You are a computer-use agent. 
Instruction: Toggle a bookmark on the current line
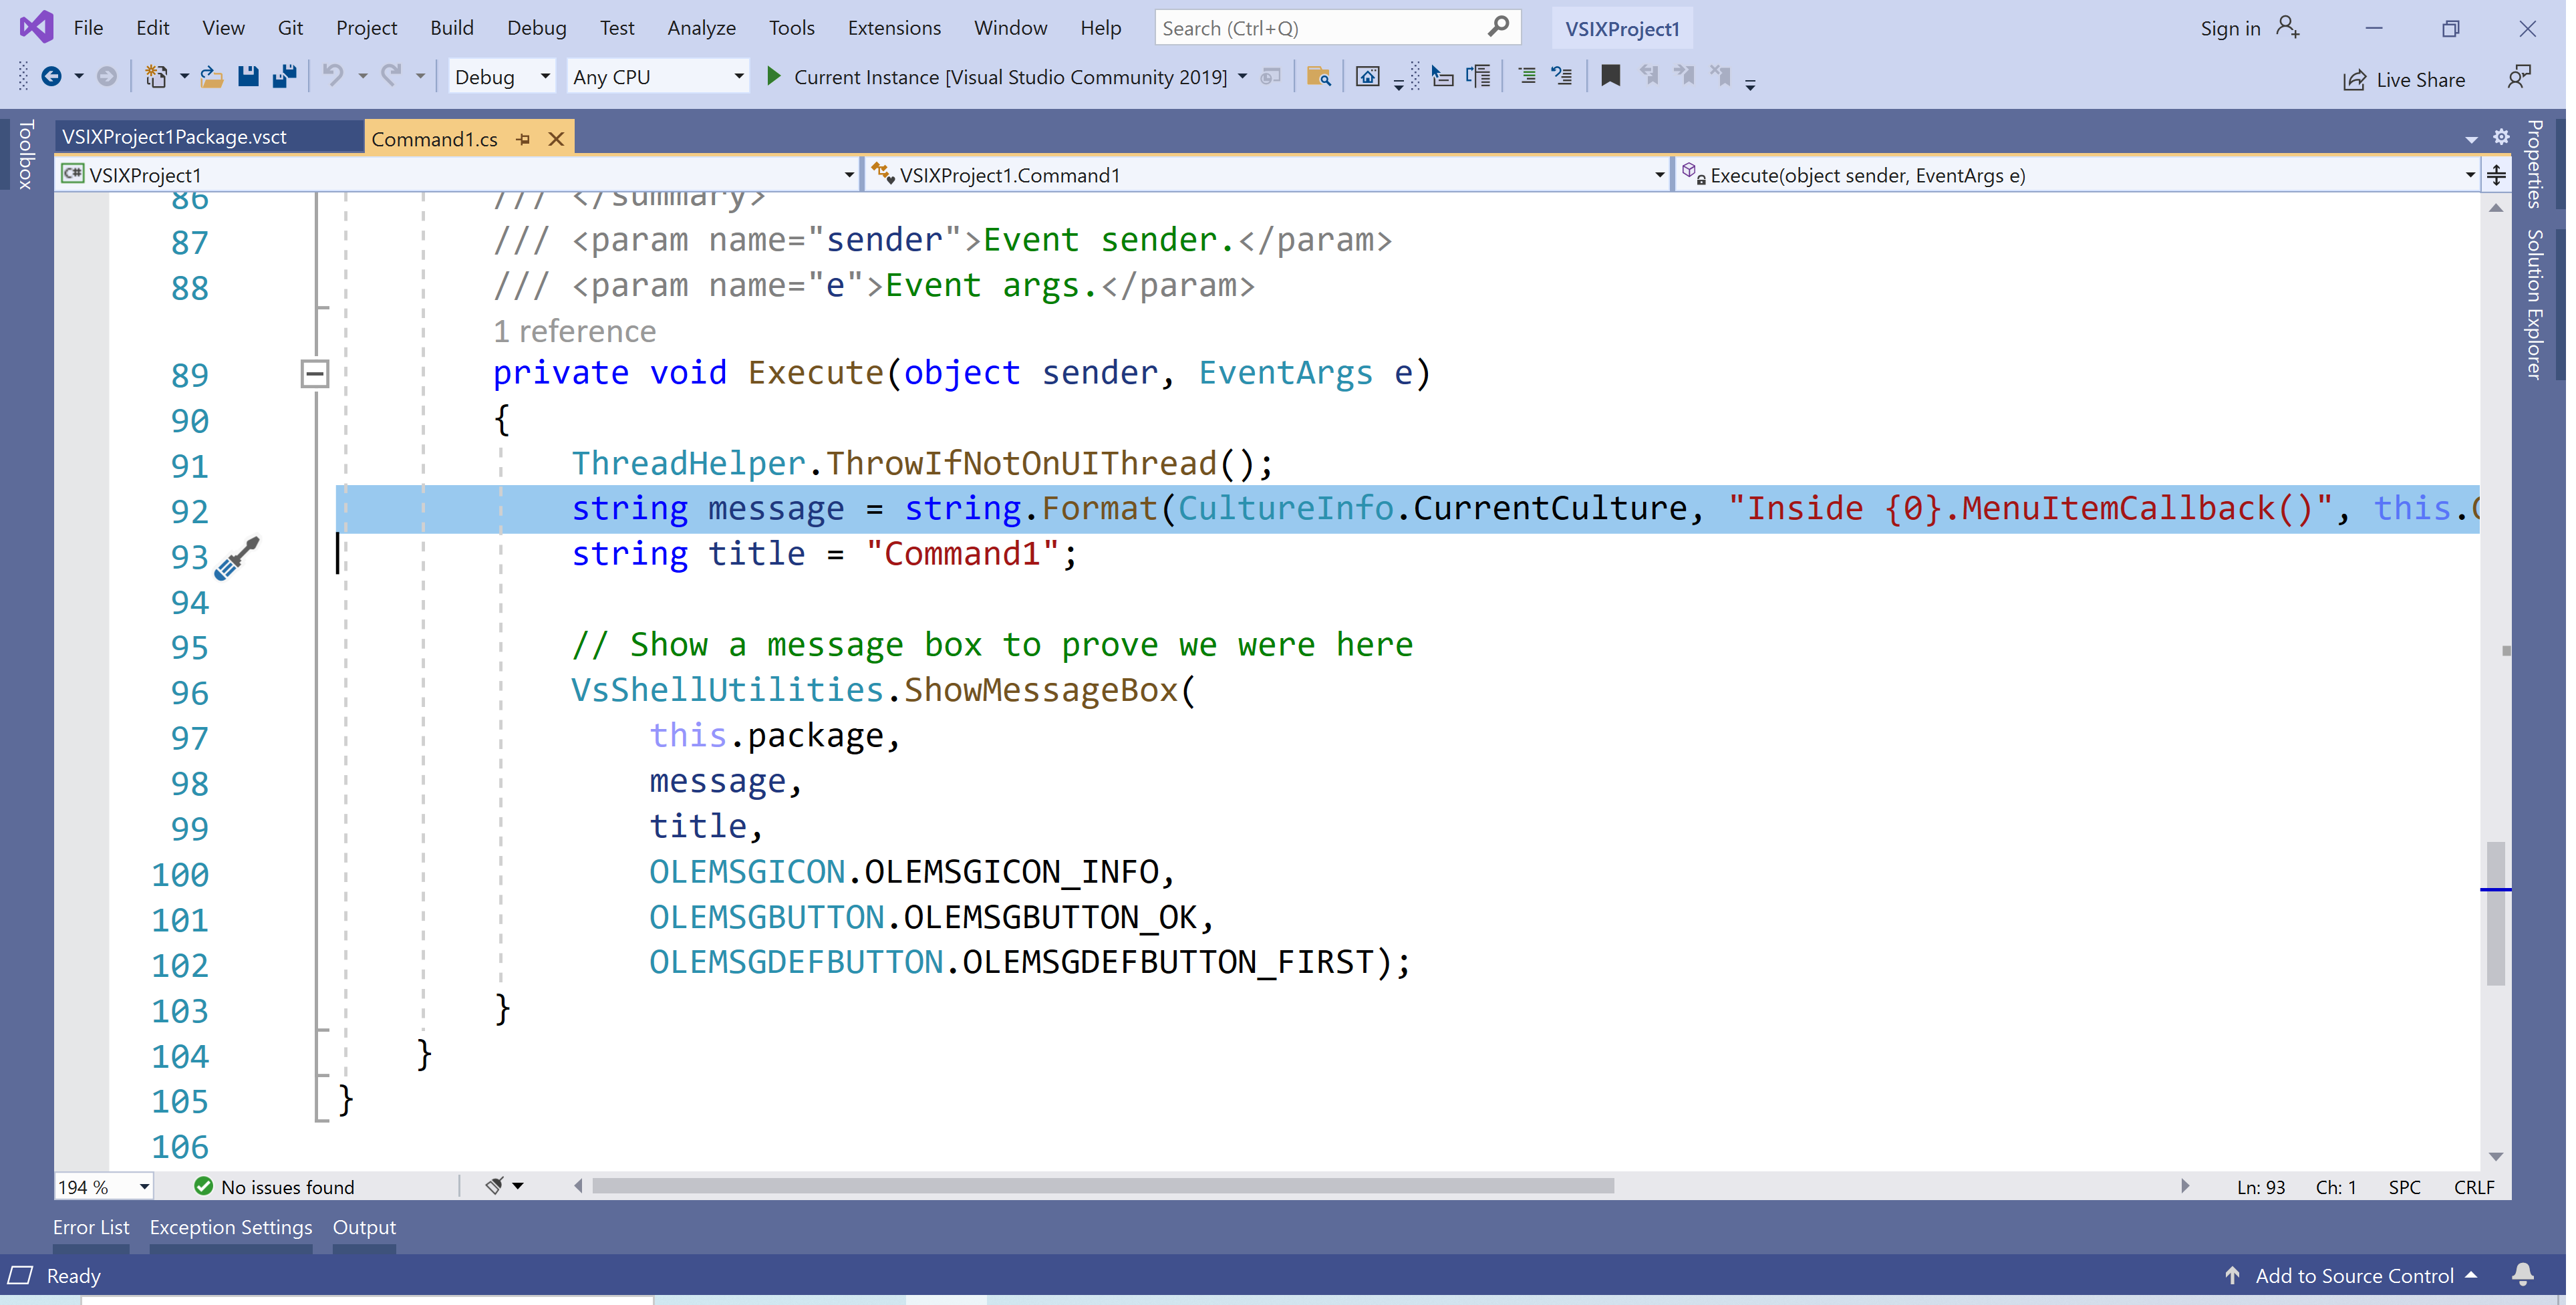pos(1610,76)
